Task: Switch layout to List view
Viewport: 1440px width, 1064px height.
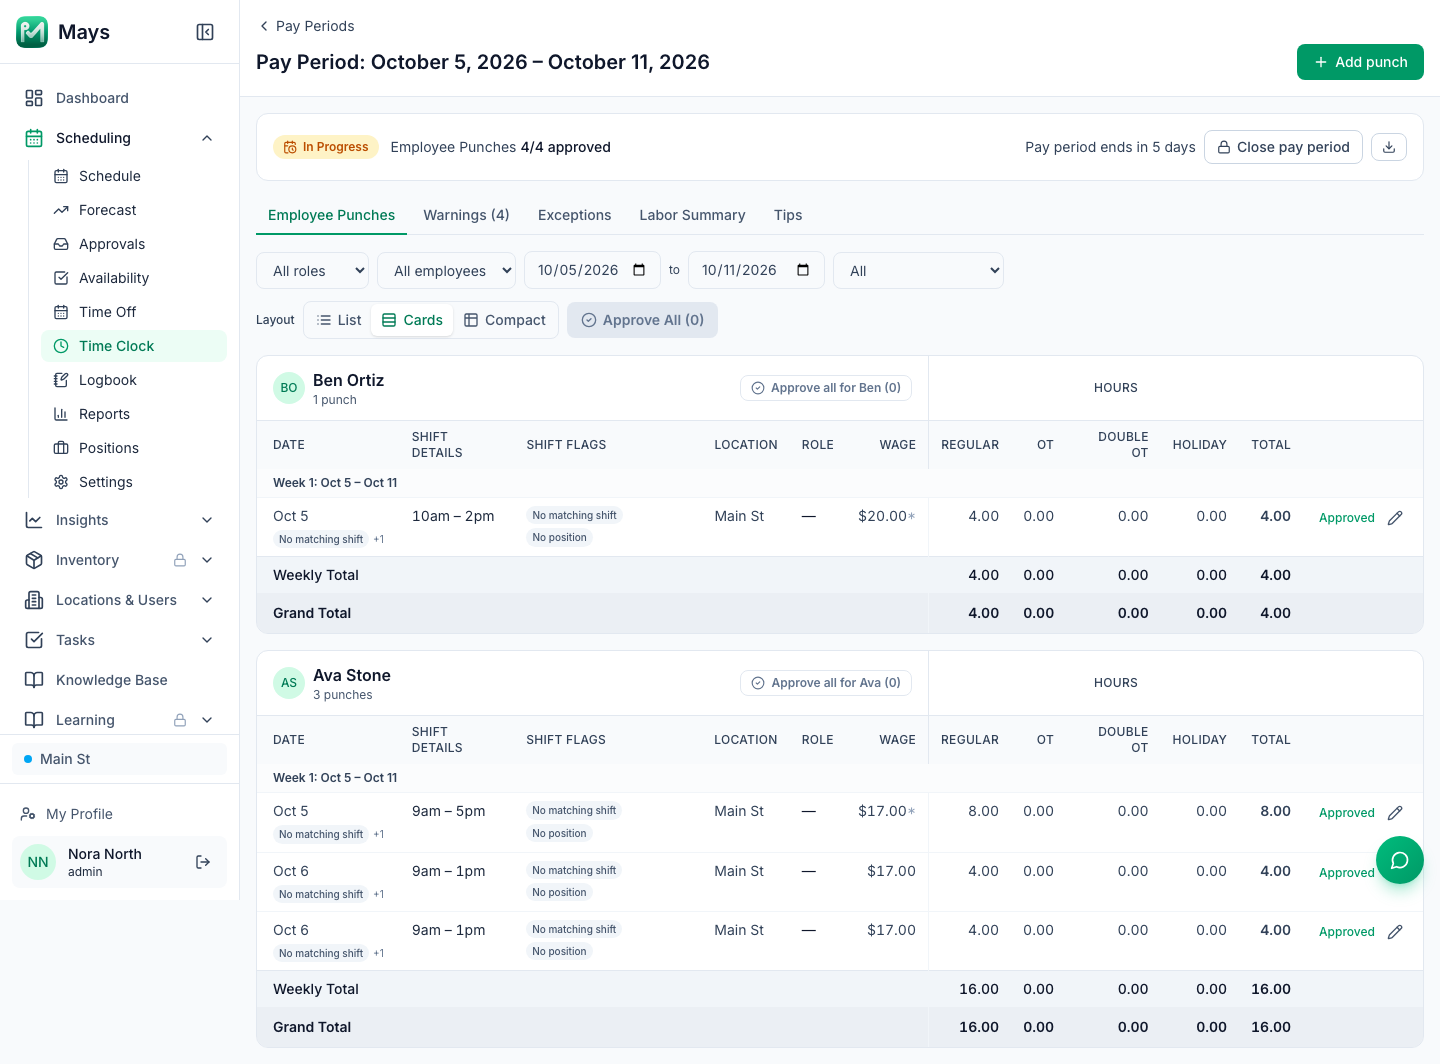Action: 338,320
